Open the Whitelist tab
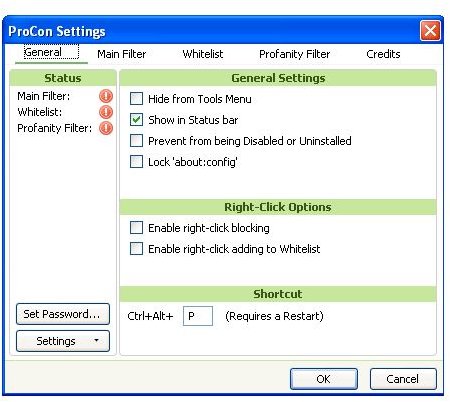Screen dimensions: 450x402 tap(203, 54)
